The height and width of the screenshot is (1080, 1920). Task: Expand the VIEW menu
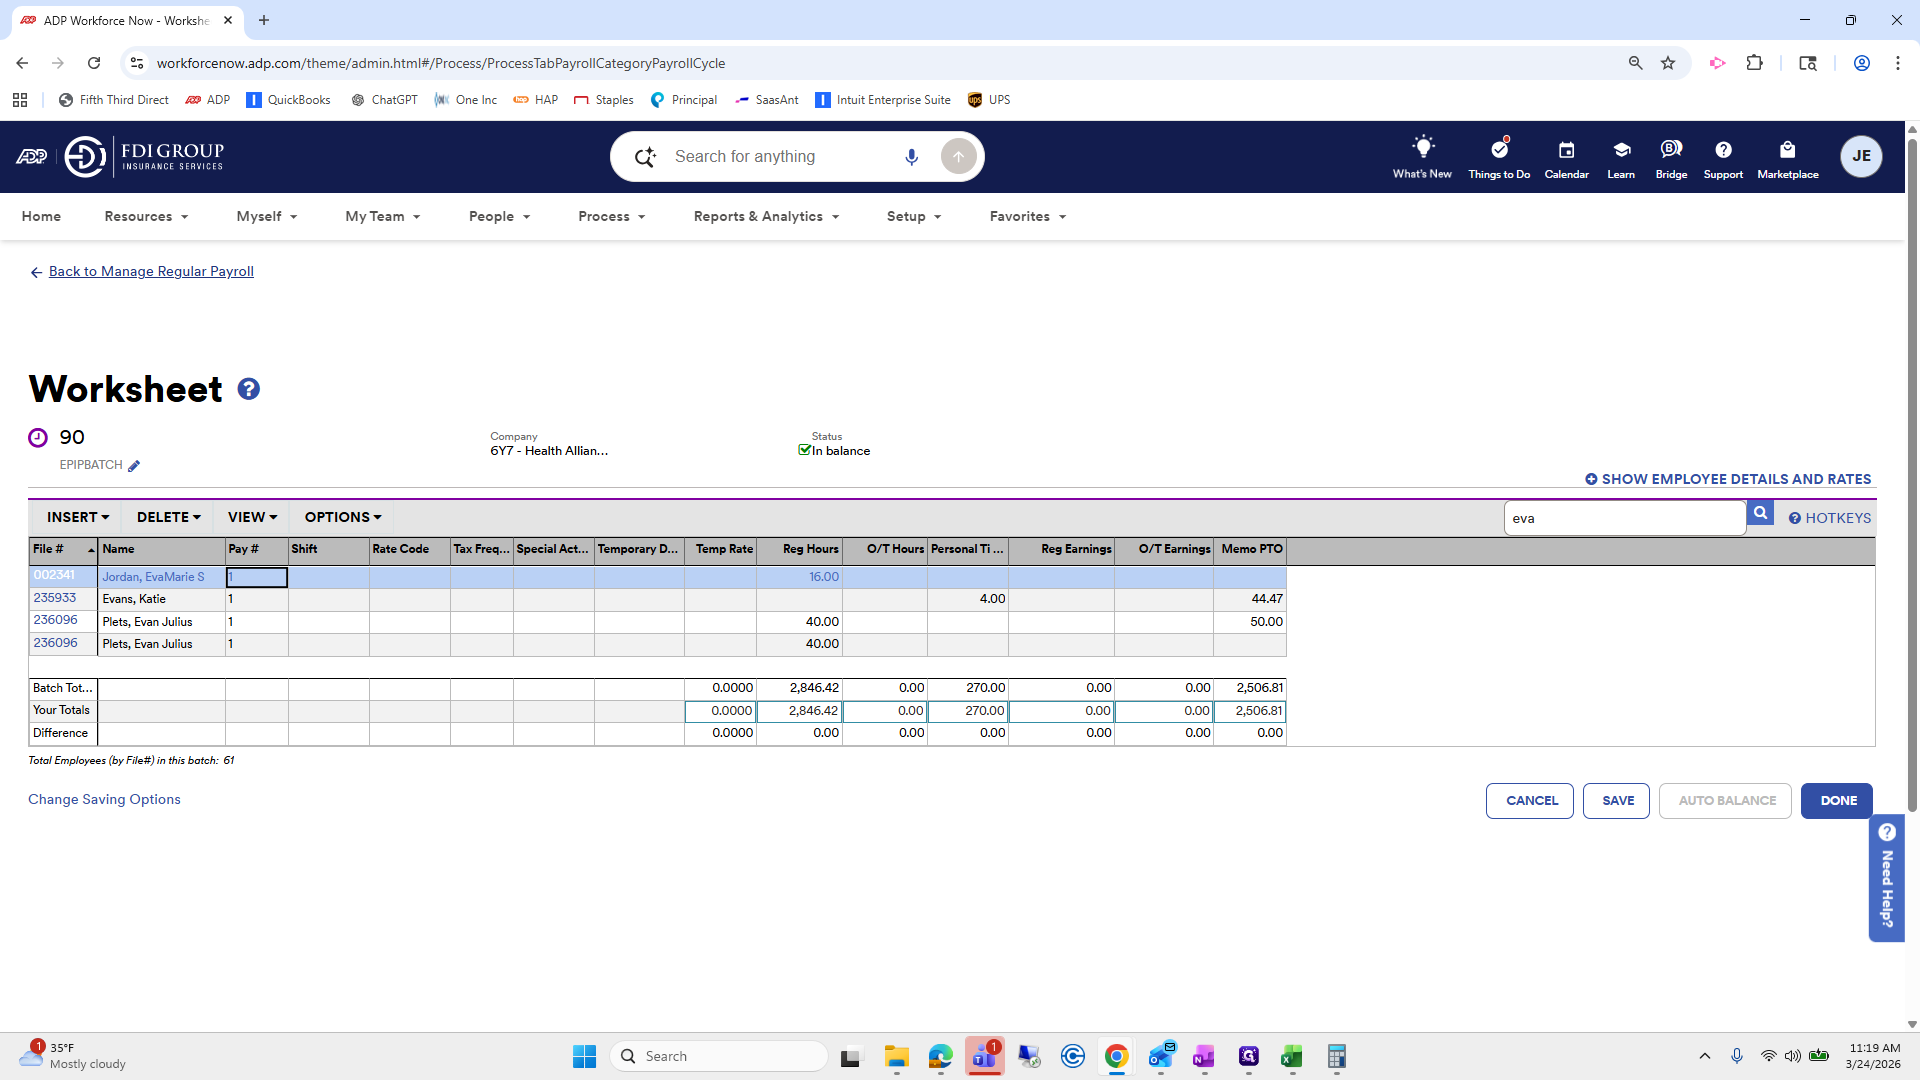(x=250, y=517)
